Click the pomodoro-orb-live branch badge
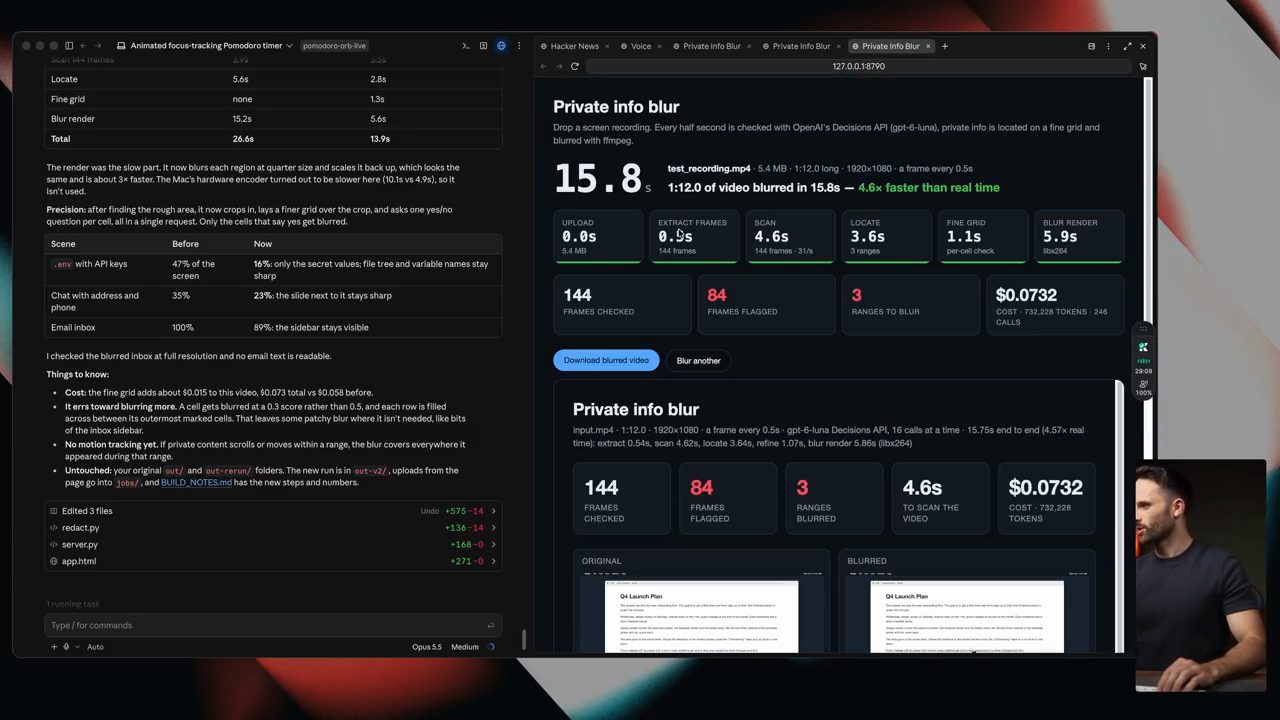Viewport: 1280px width, 720px height. click(x=335, y=46)
